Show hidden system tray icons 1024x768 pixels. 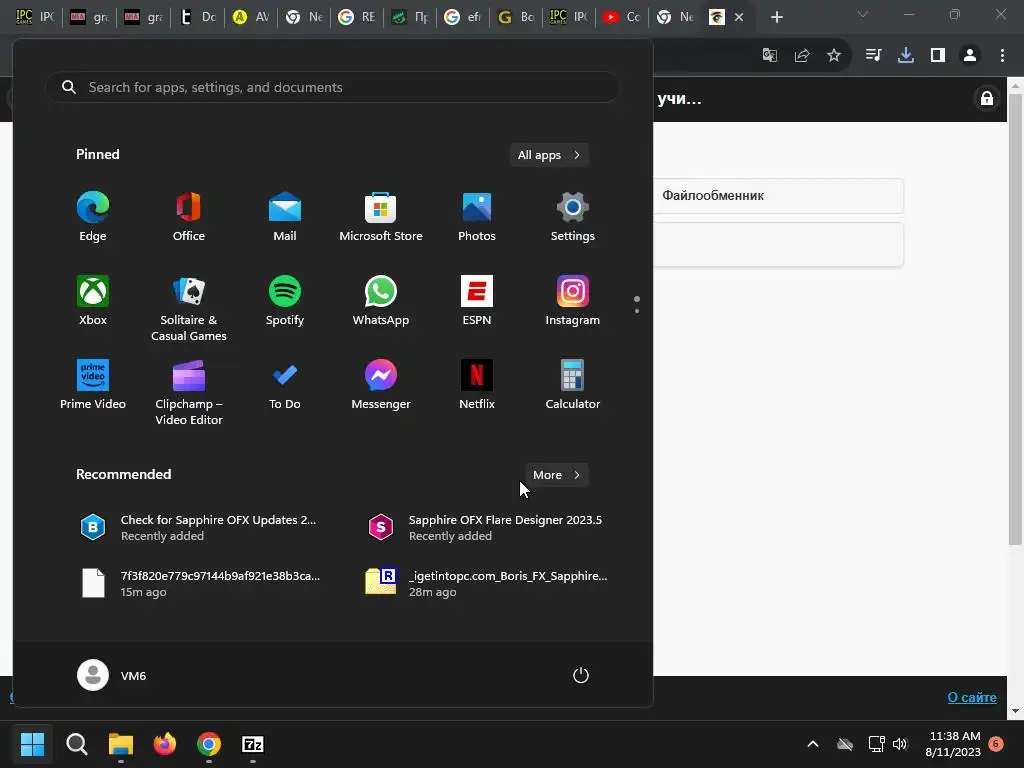(813, 744)
